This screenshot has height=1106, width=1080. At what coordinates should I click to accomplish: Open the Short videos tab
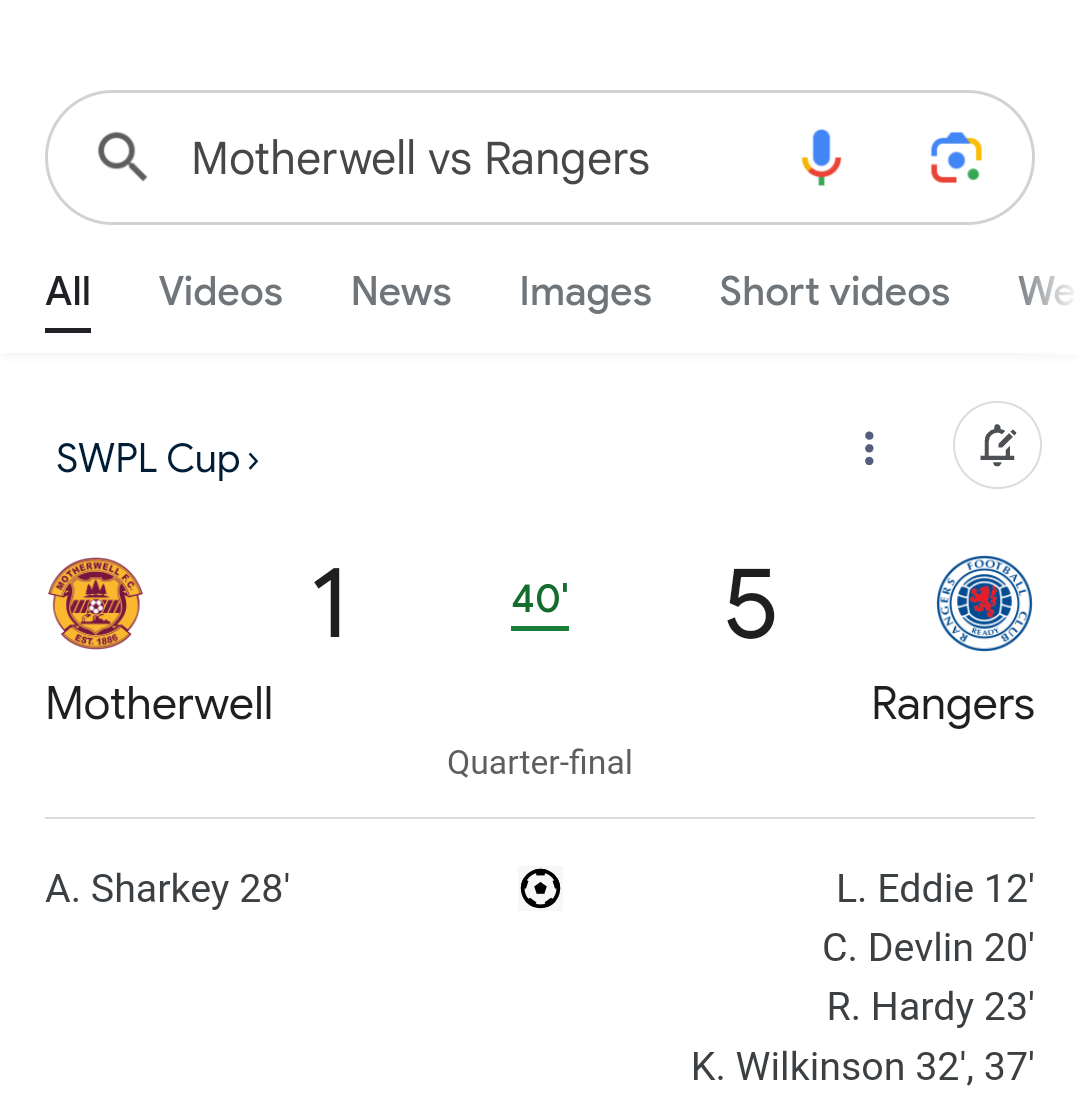(x=835, y=291)
